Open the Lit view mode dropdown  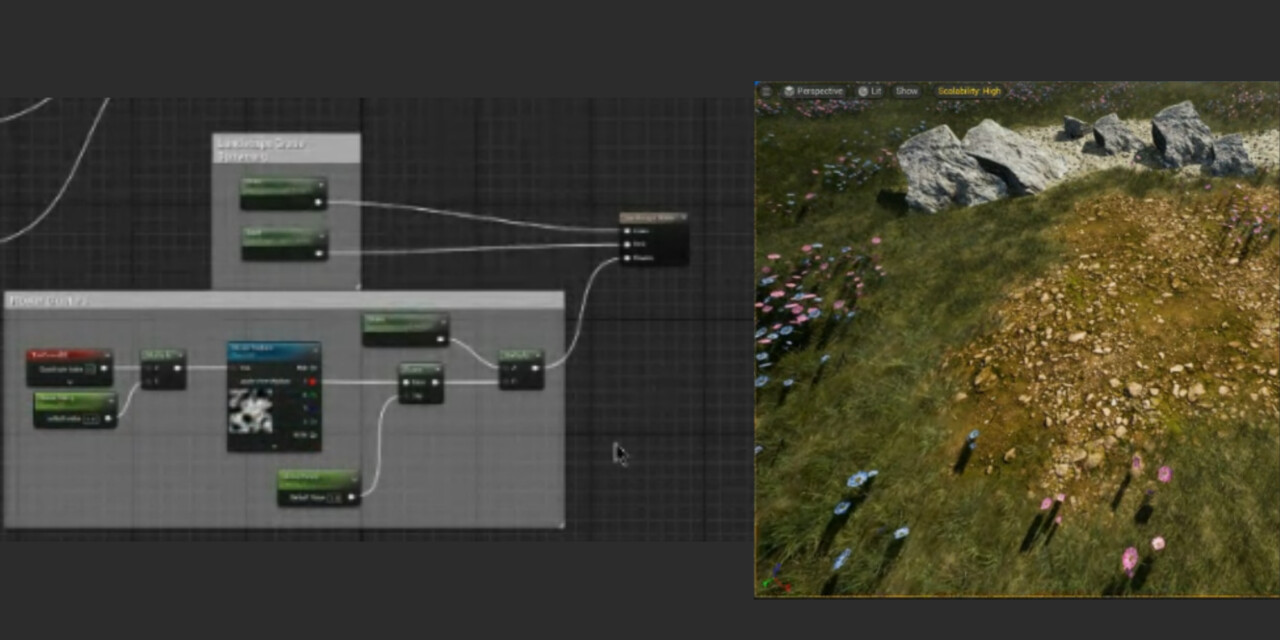pyautogui.click(x=874, y=91)
